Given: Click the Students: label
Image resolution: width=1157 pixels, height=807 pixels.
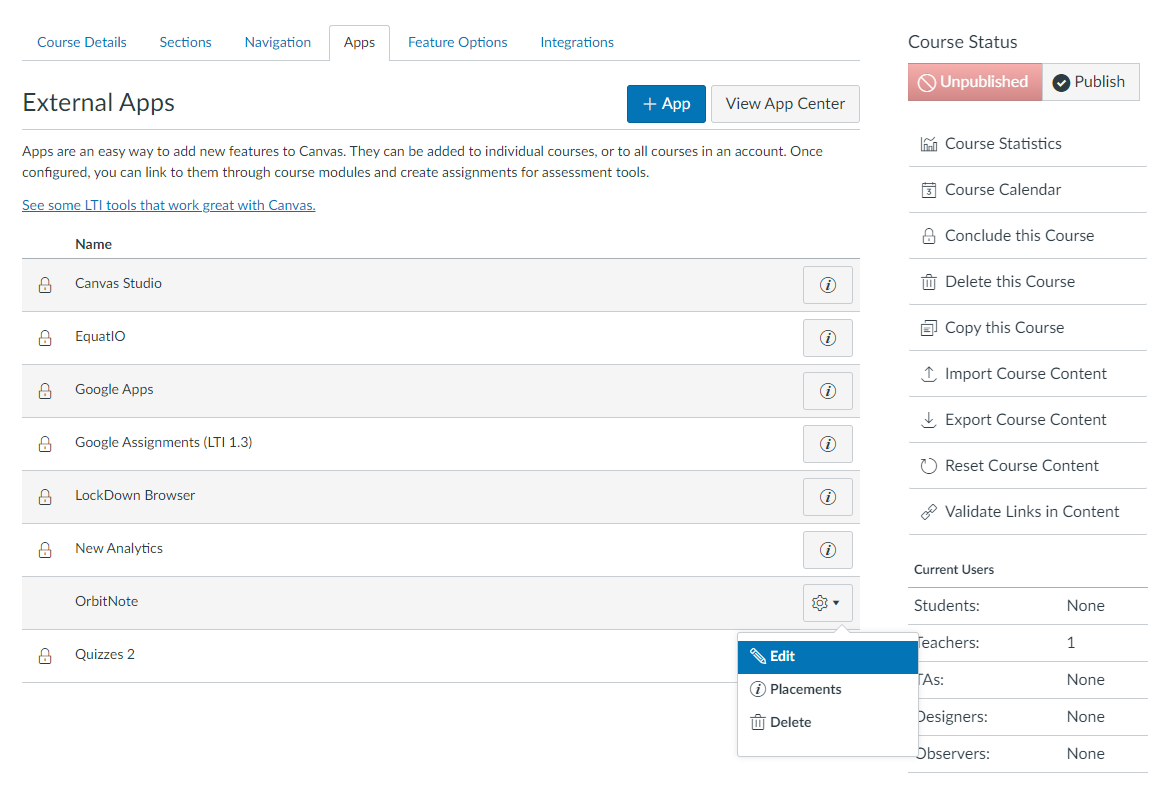Looking at the screenshot, I should pos(947,606).
